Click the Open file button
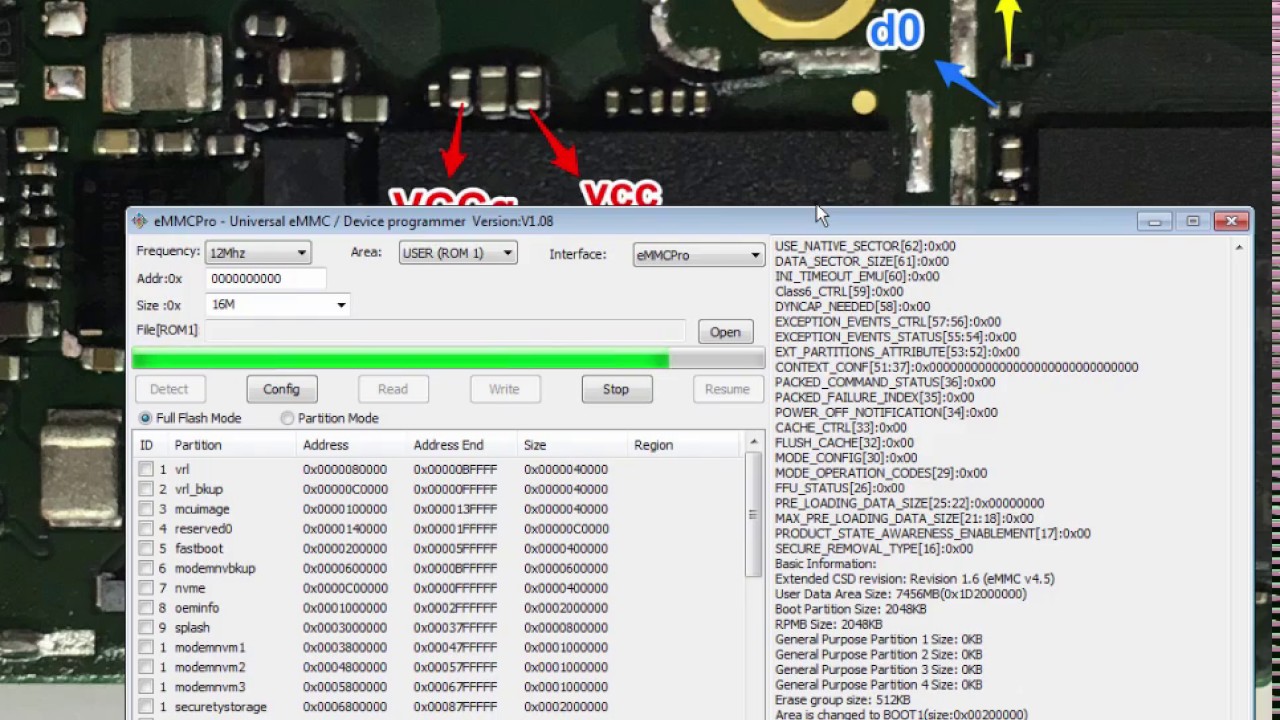Viewport: 1280px width, 720px height. pyautogui.click(x=725, y=332)
